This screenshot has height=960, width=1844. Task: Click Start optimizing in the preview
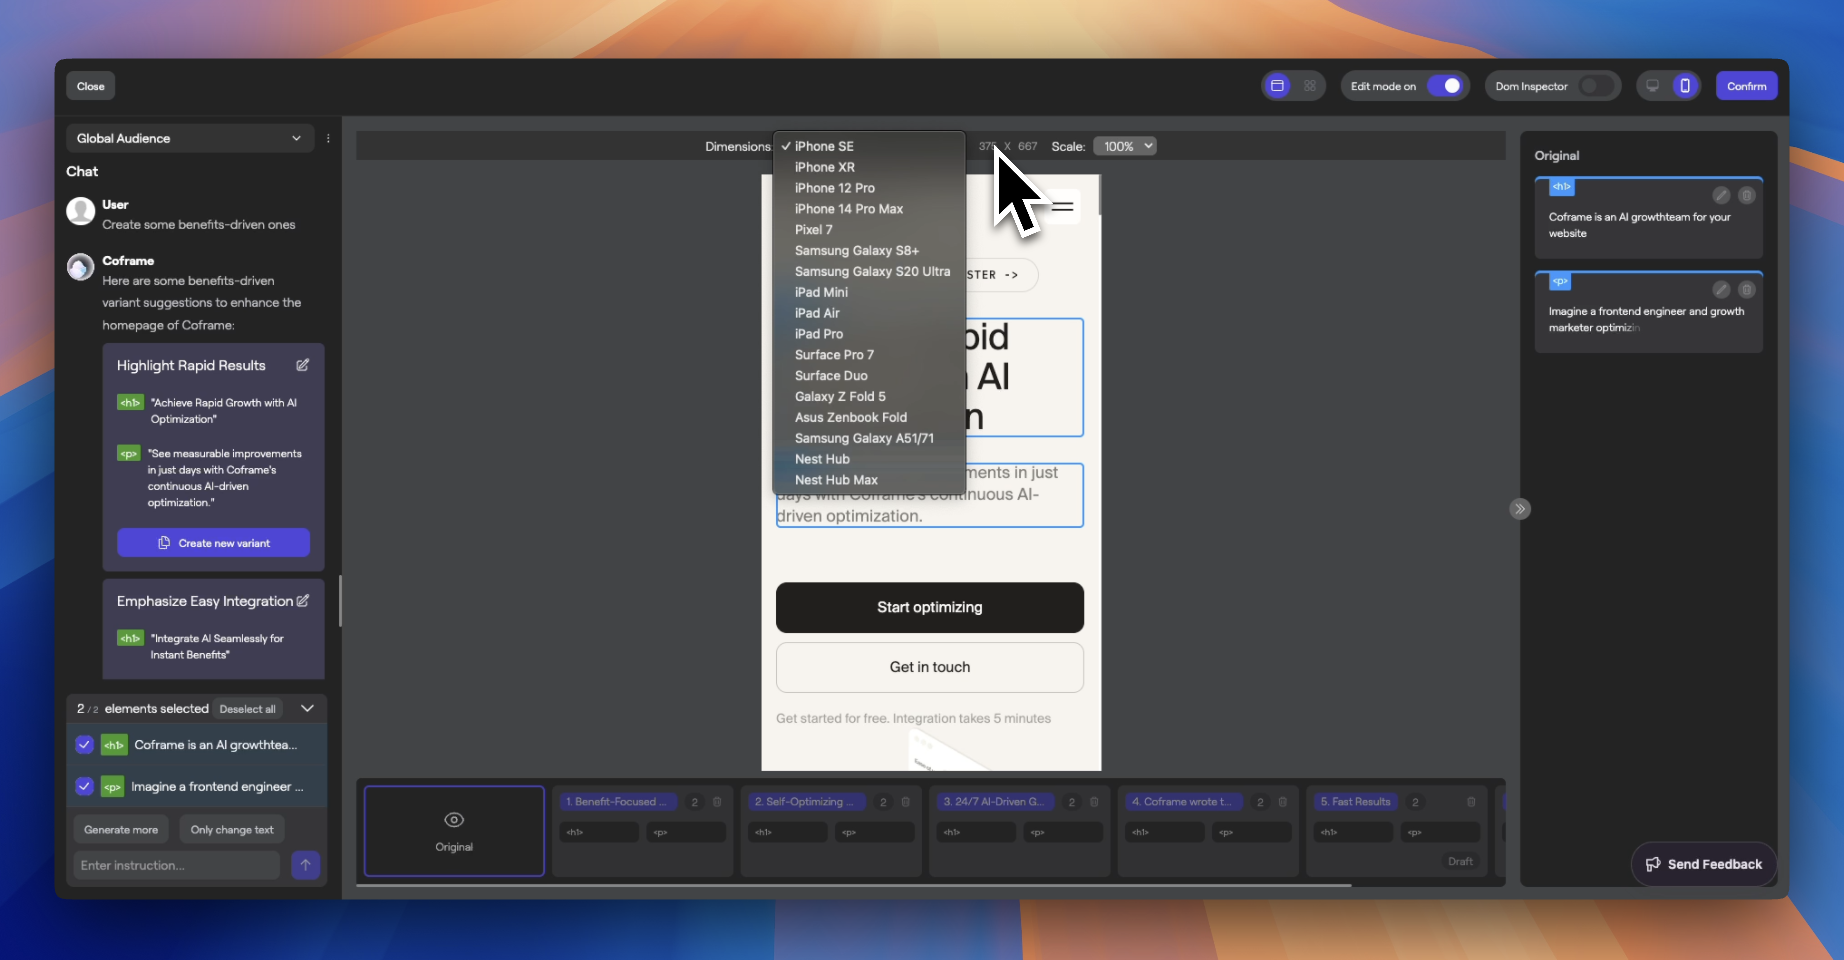tap(930, 608)
